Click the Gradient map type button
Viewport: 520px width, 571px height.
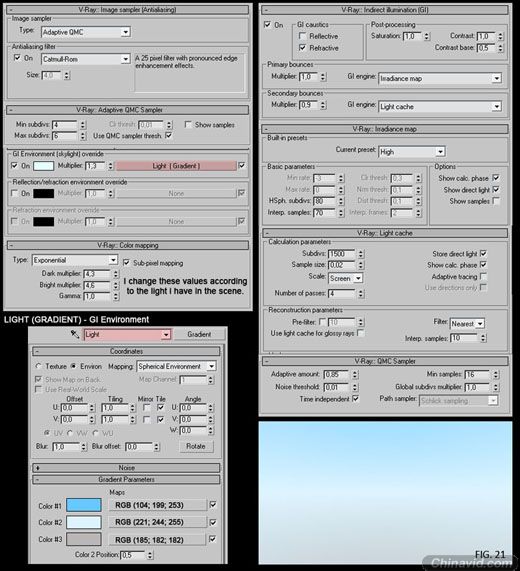[x=199, y=334]
